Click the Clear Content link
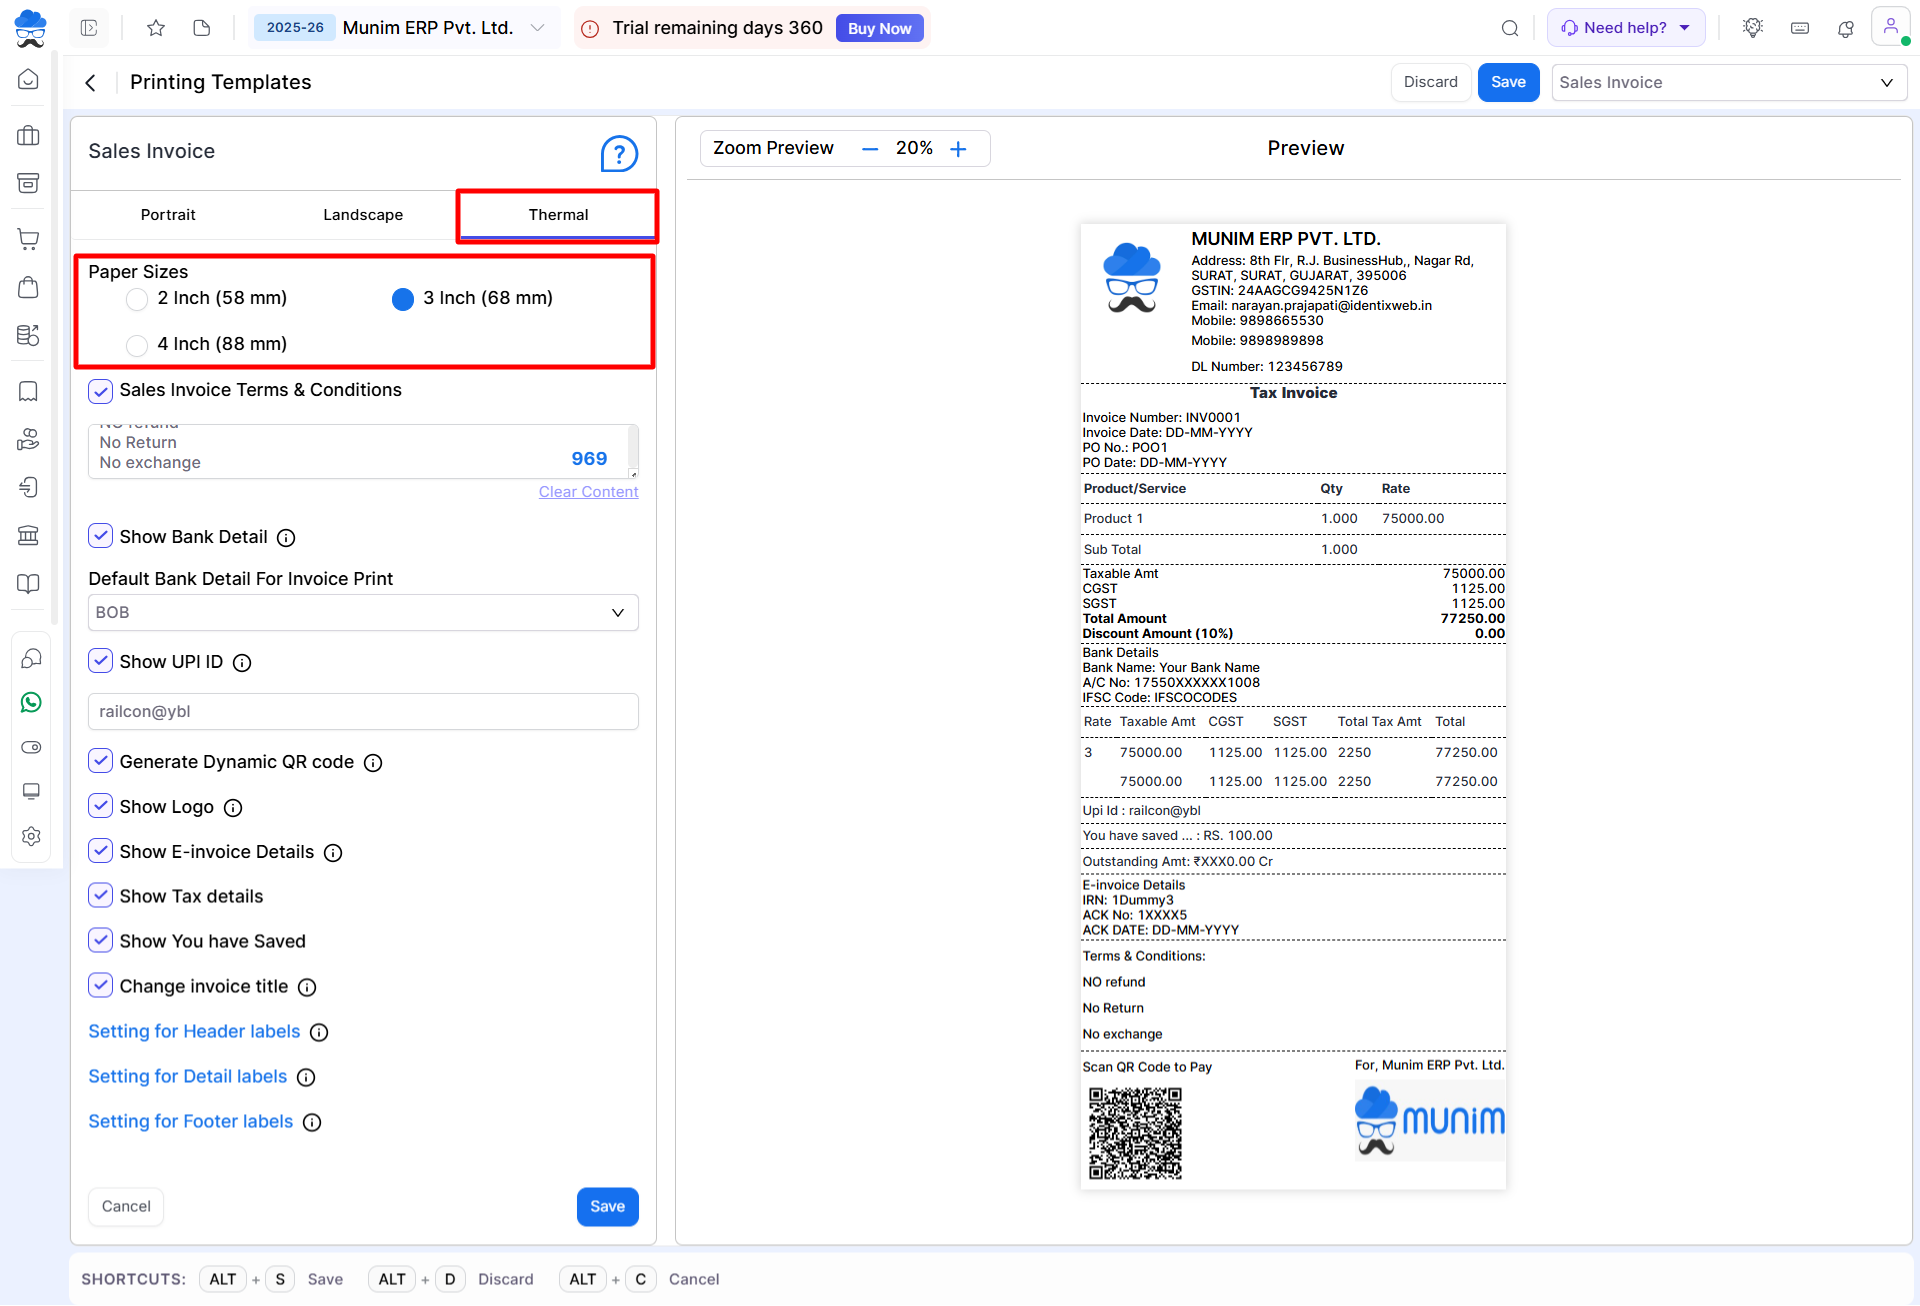The image size is (1920, 1306). click(588, 492)
